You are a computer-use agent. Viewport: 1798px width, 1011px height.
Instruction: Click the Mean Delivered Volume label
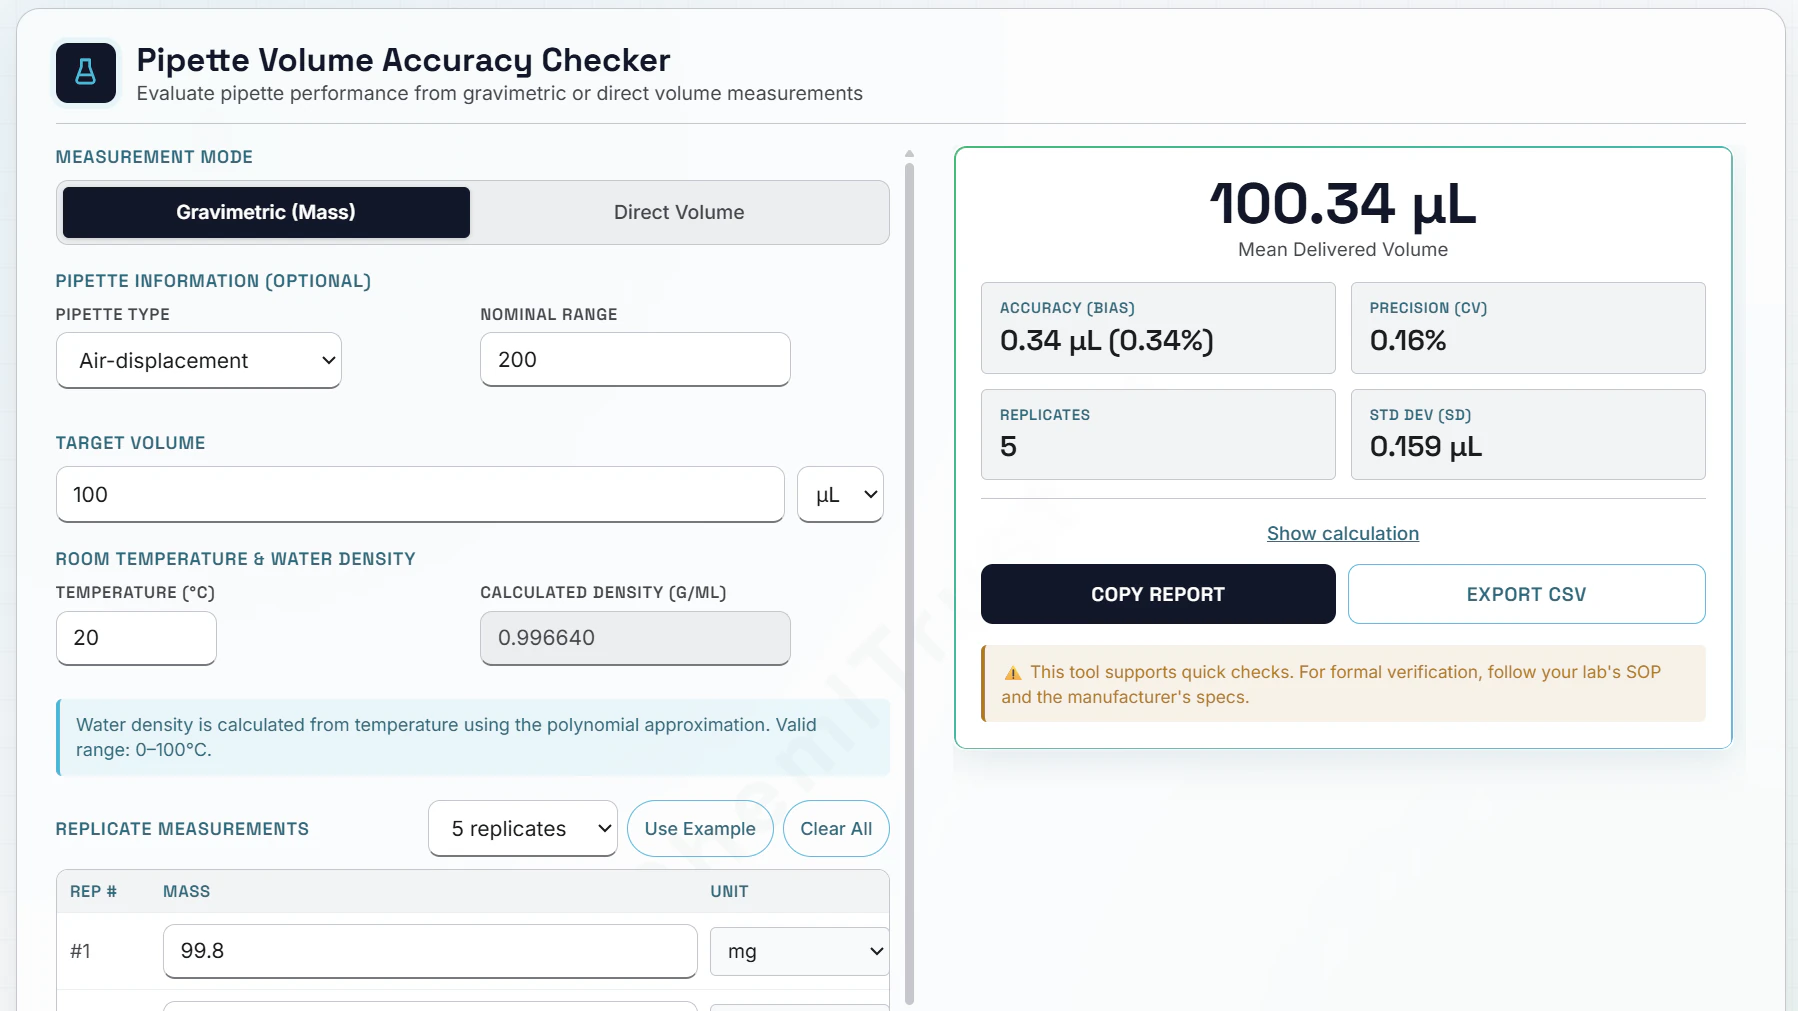[x=1343, y=250]
